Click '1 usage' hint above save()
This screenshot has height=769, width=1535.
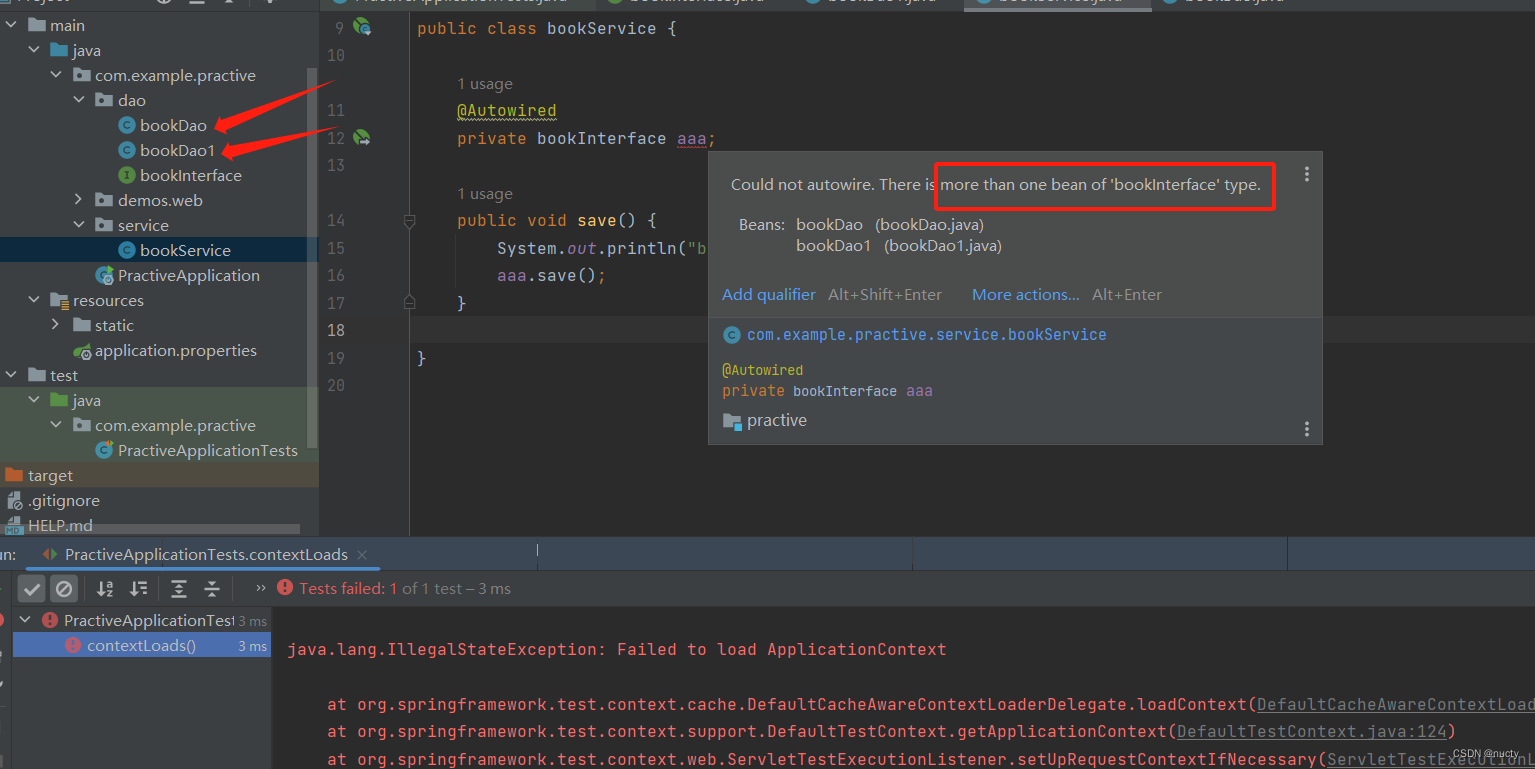coord(485,194)
